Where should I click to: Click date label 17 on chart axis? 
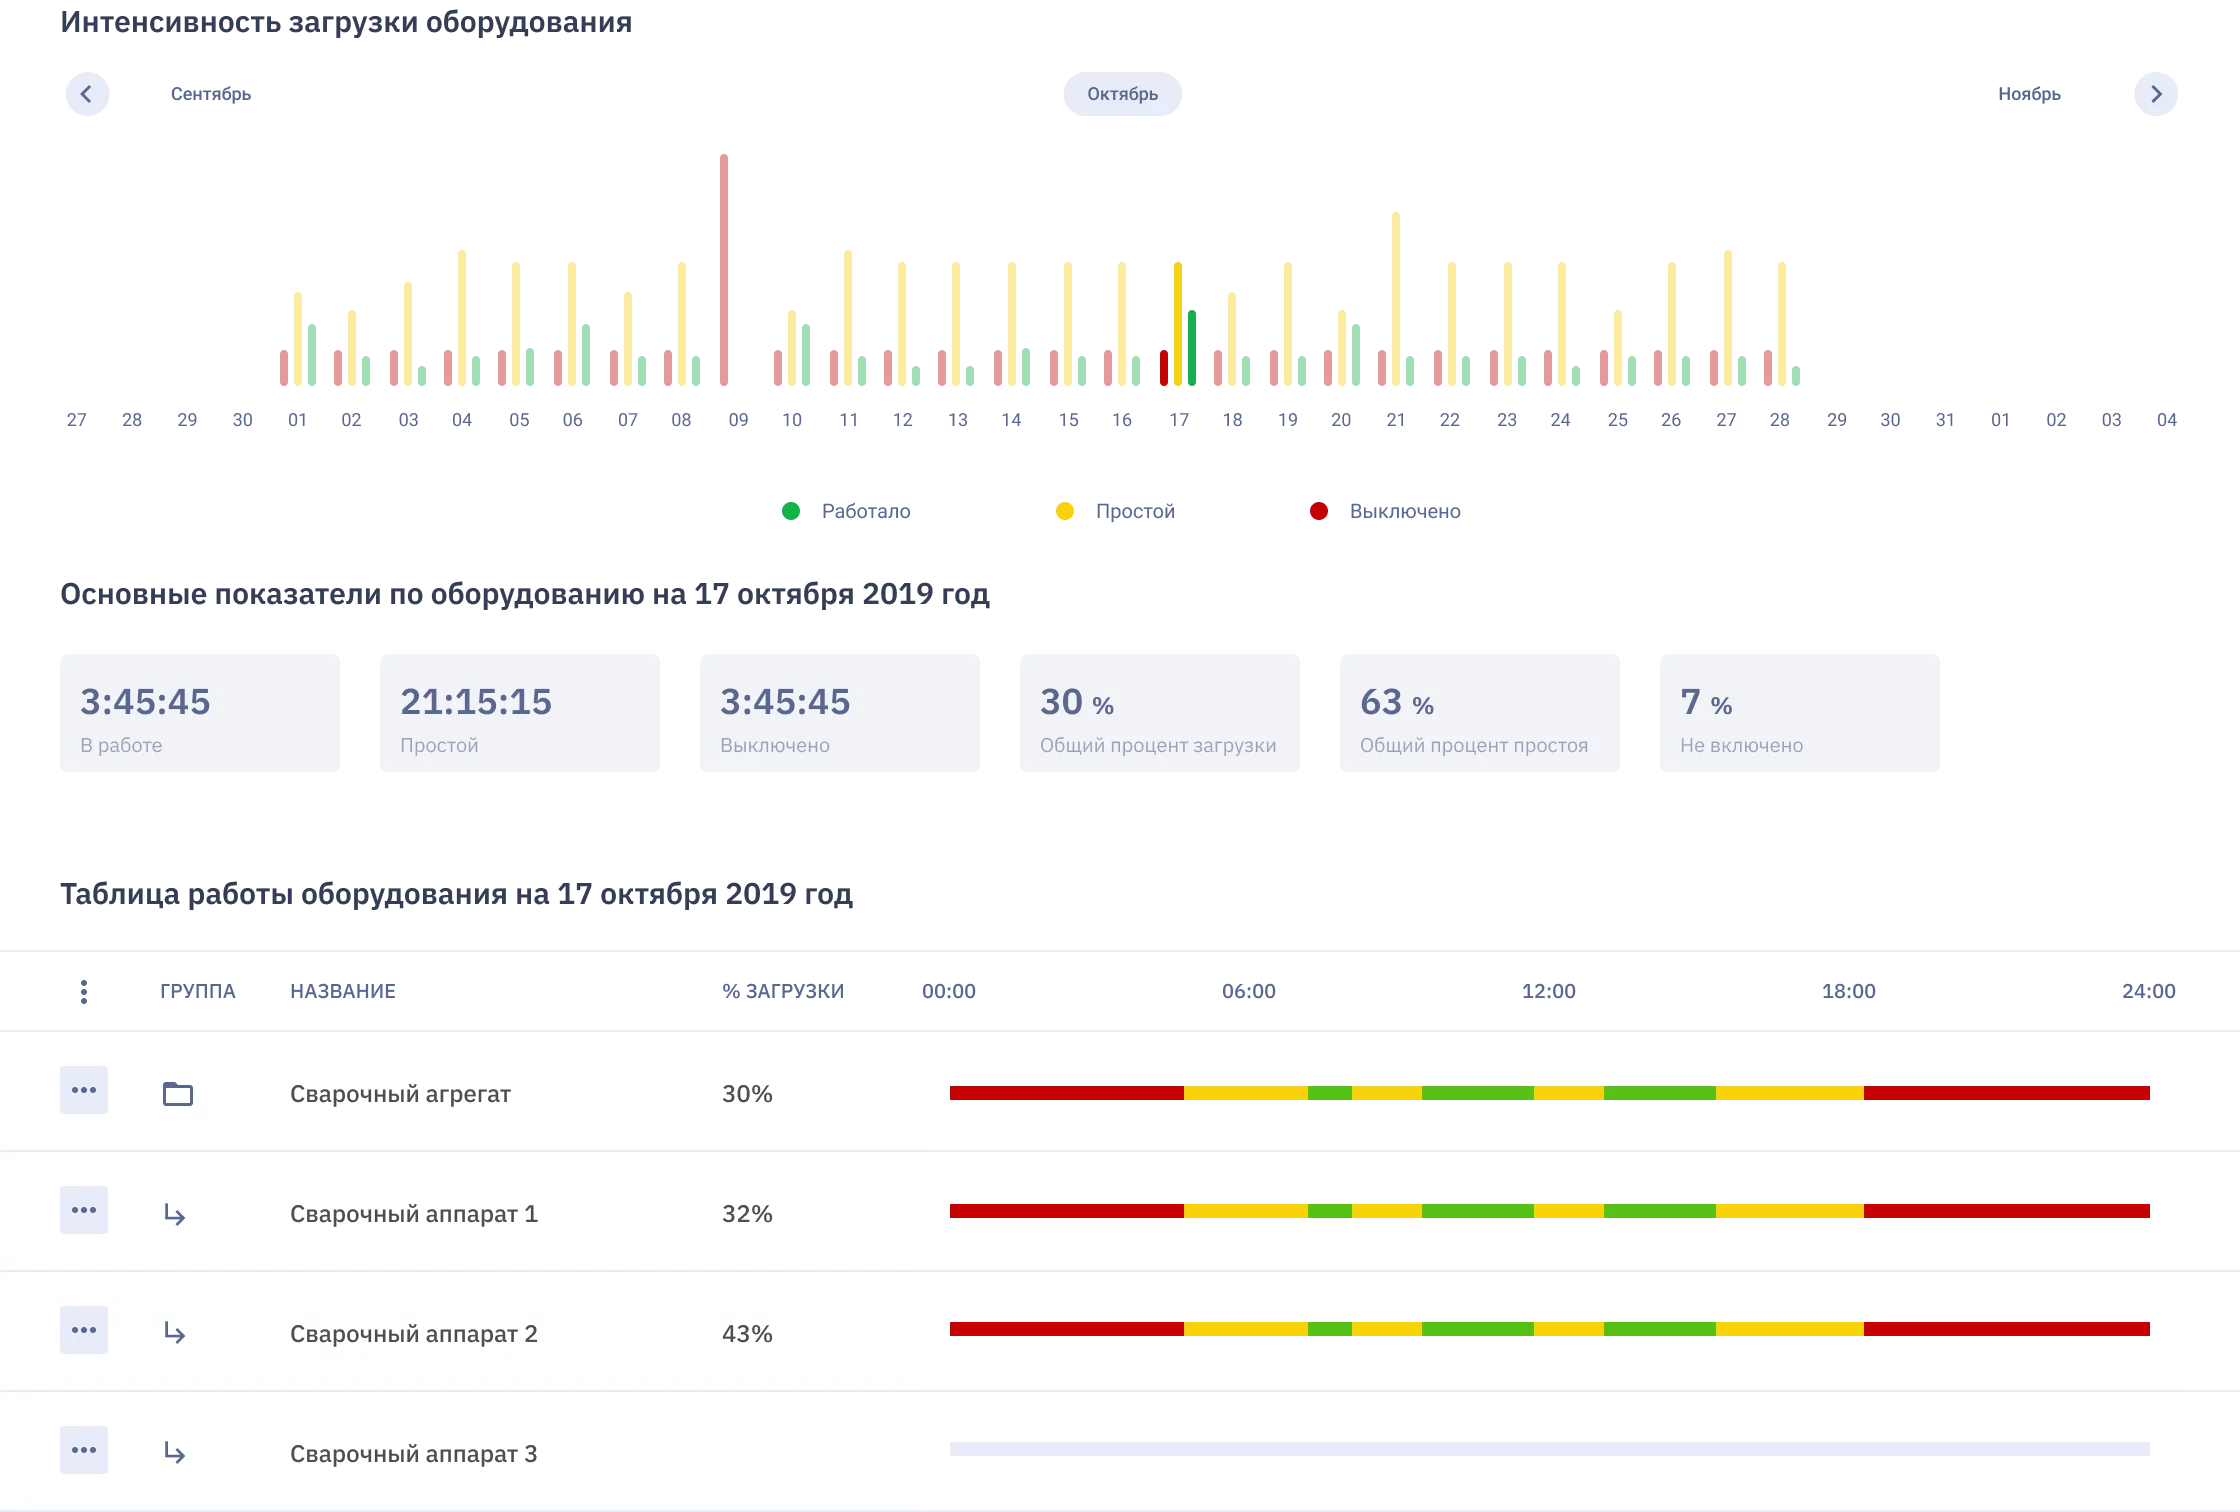pyautogui.click(x=1179, y=420)
